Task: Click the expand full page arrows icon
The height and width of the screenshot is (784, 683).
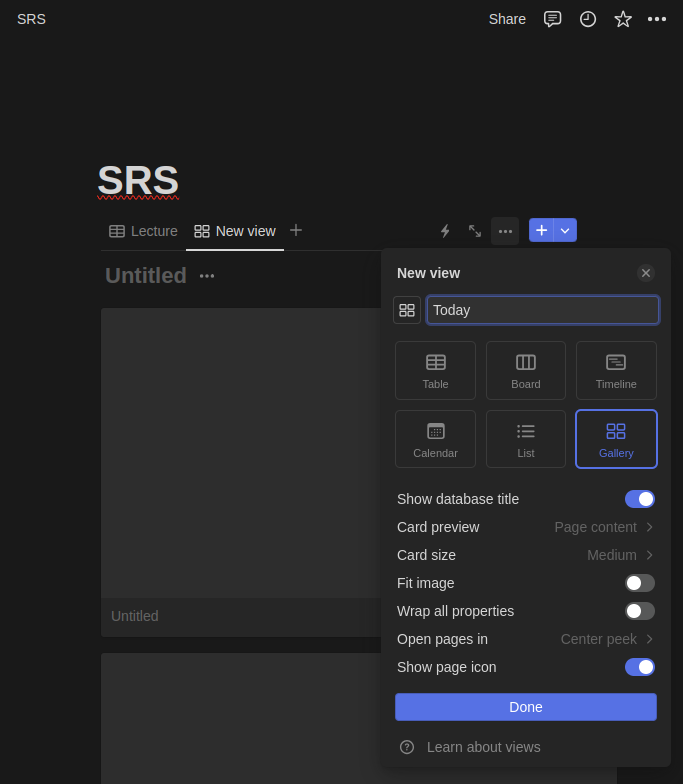Action: pos(475,231)
